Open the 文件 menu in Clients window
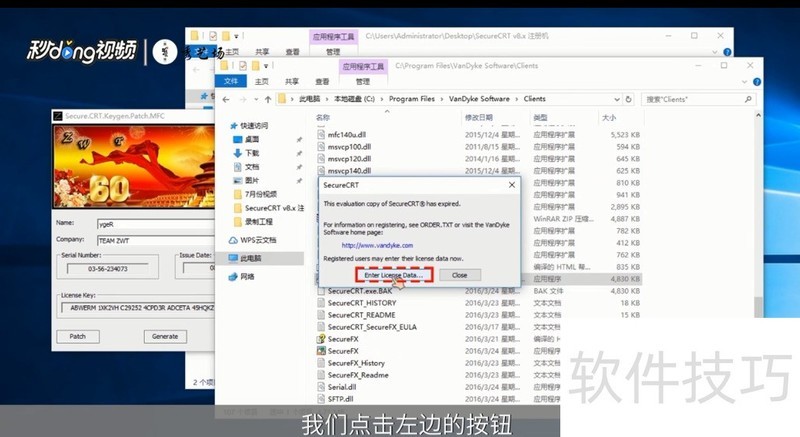Screen dimensions: 800x437 pos(231,81)
